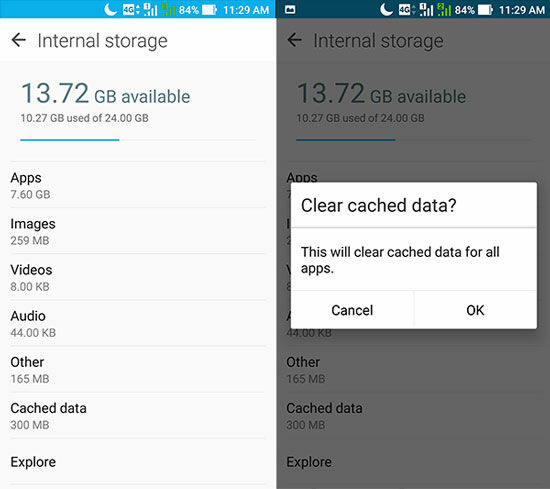Open the Images 259 MB entry
Image resolution: width=550 pixels, height=489 pixels.
[138, 231]
